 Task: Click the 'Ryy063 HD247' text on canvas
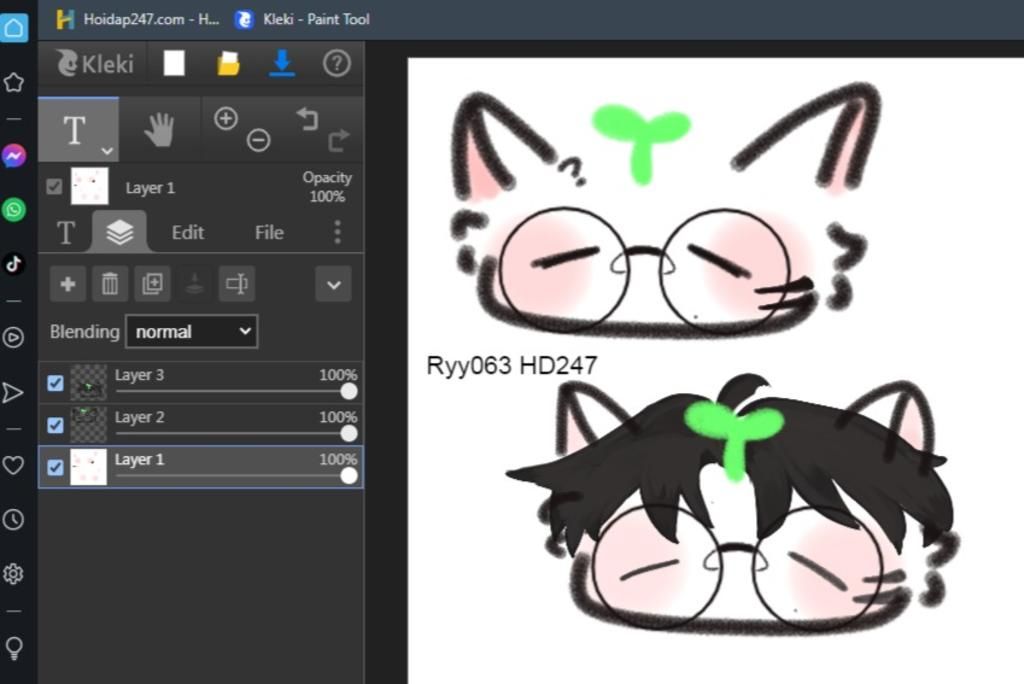511,365
